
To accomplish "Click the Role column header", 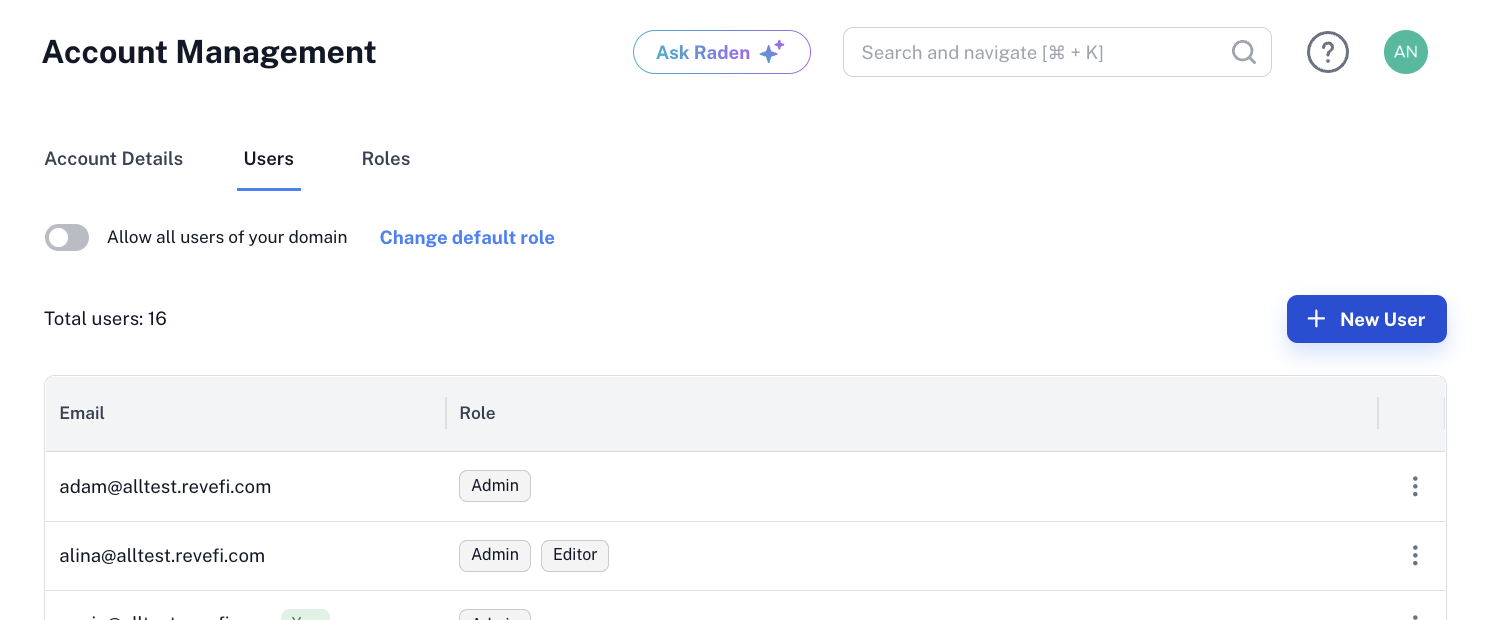I will (x=477, y=413).
